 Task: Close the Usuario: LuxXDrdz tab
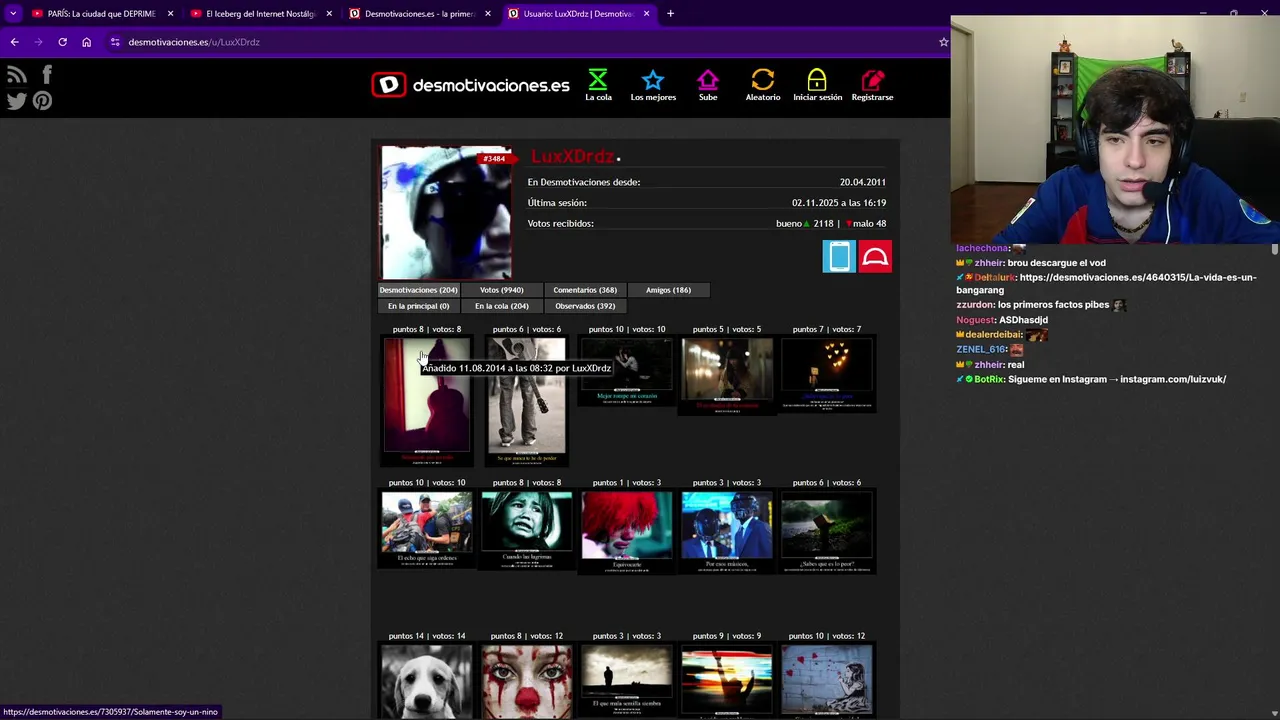[646, 14]
